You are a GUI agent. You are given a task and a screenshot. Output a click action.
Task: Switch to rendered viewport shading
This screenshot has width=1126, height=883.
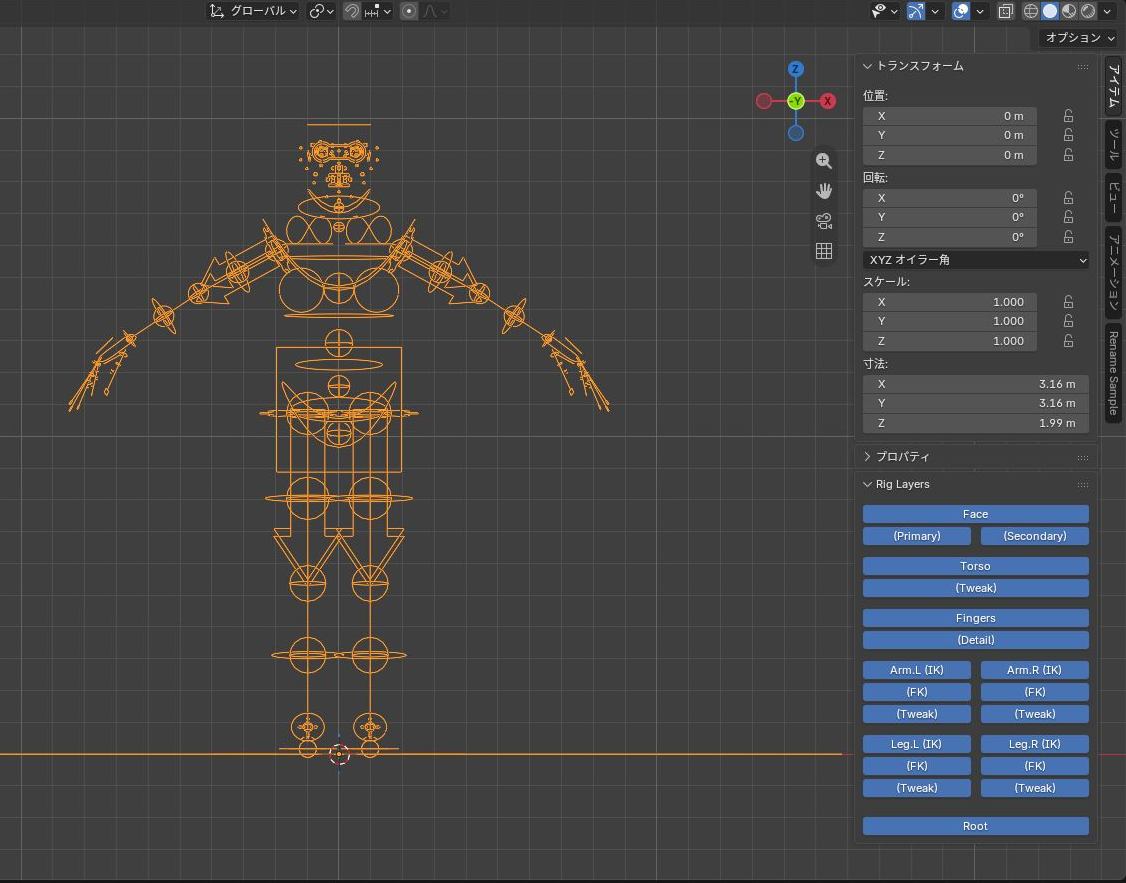[1088, 11]
